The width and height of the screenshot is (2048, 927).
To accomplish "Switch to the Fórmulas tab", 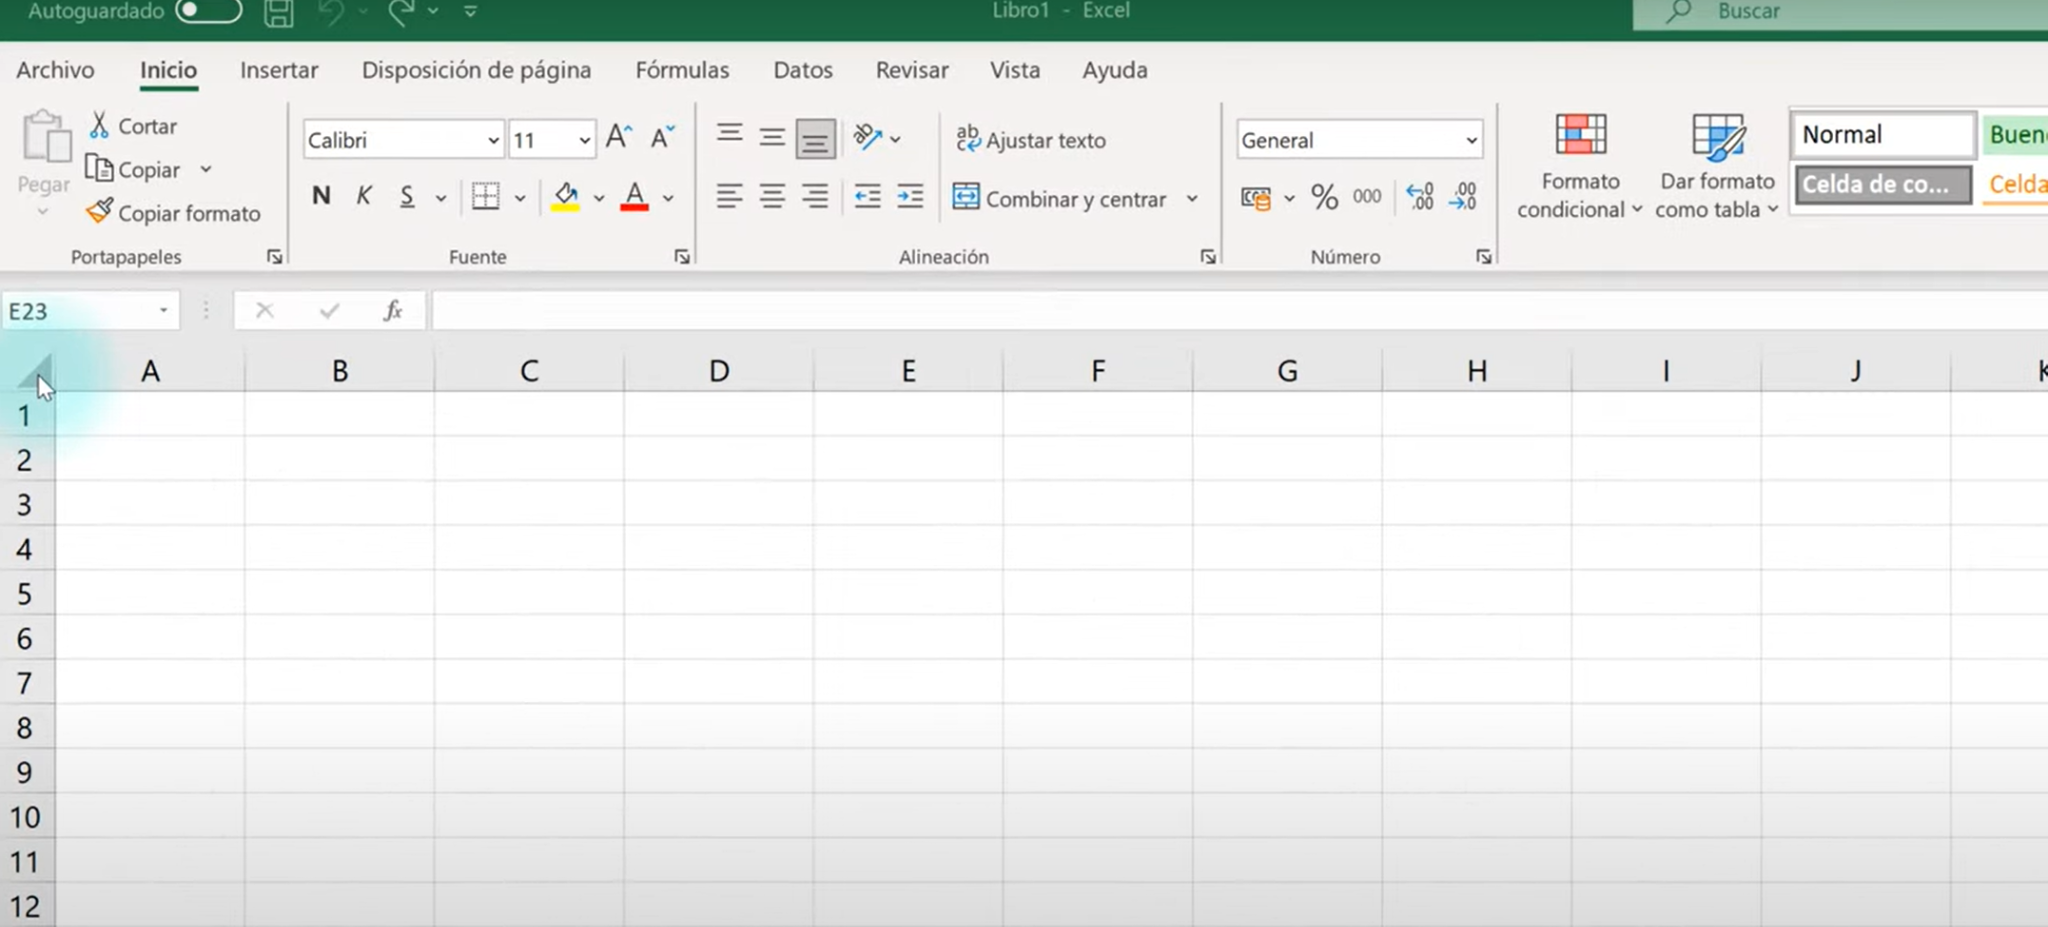I will click(681, 69).
